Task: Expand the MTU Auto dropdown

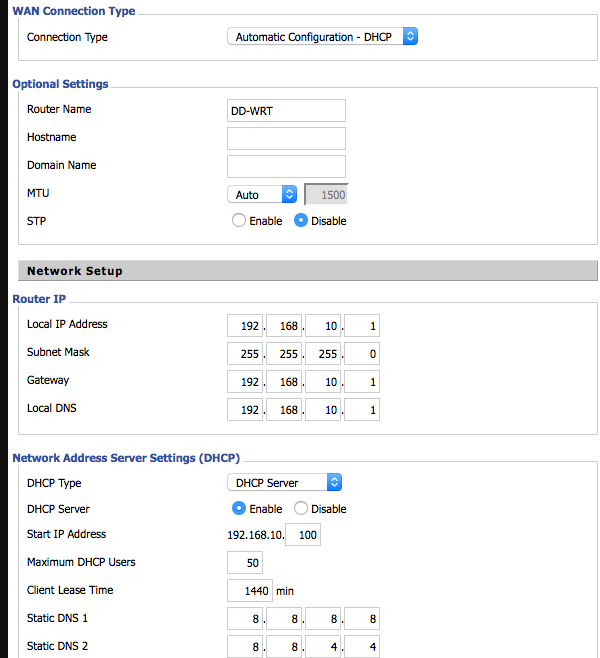Action: tap(262, 194)
